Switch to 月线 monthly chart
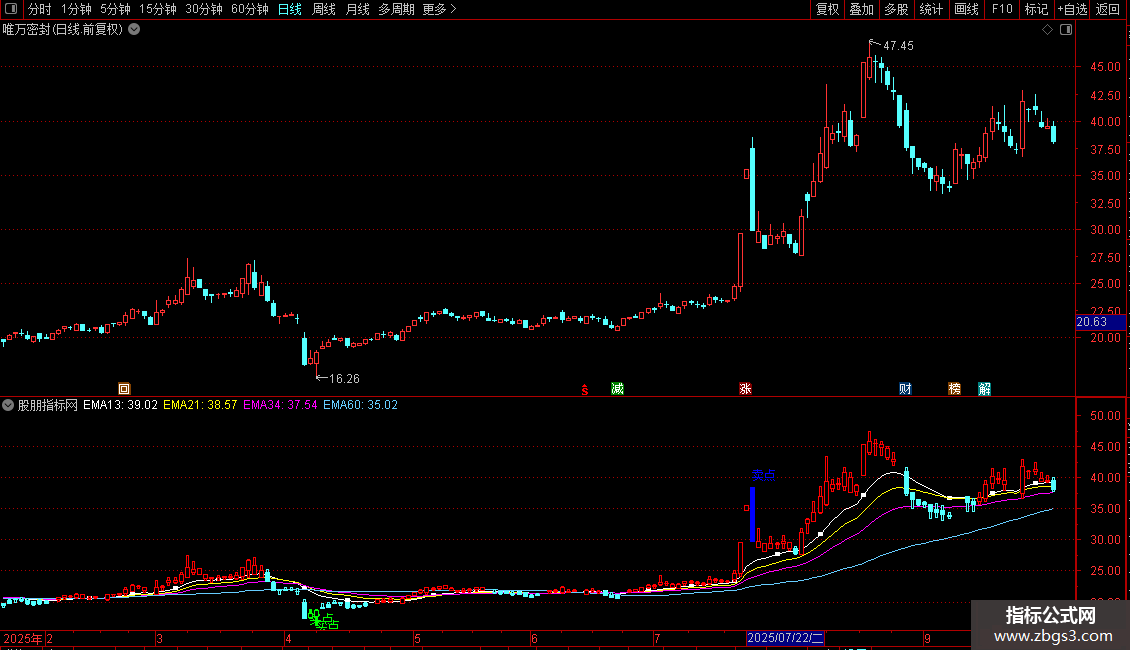Viewport: 1130px width, 650px height. 357,9
